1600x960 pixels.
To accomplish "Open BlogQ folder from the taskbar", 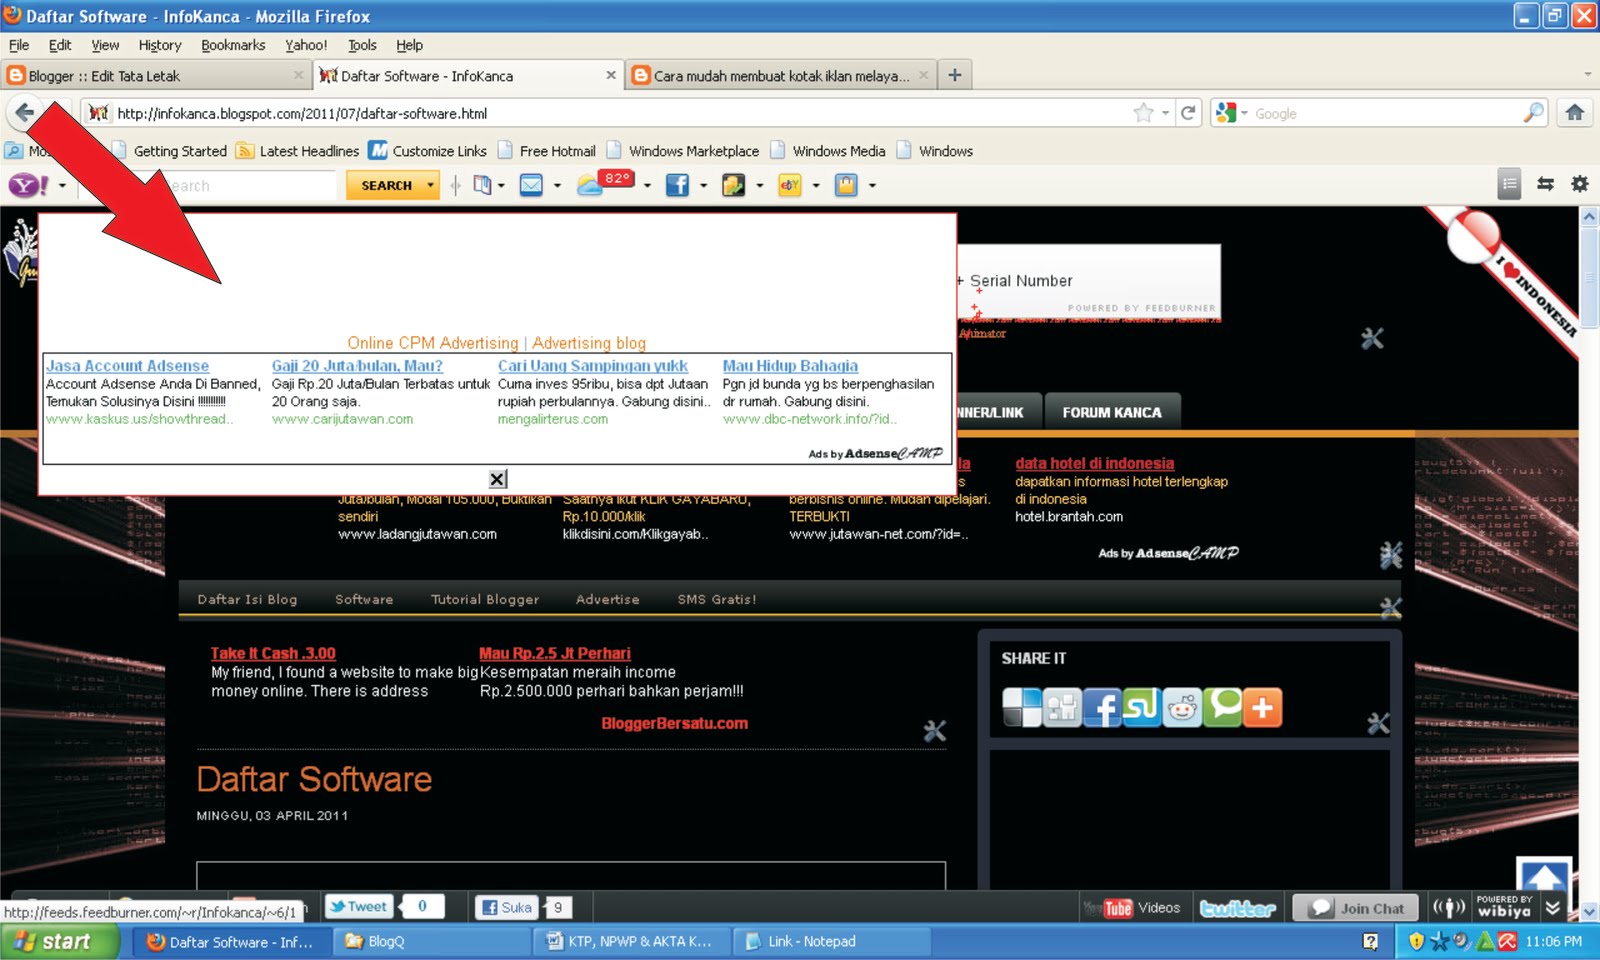I will (430, 941).
